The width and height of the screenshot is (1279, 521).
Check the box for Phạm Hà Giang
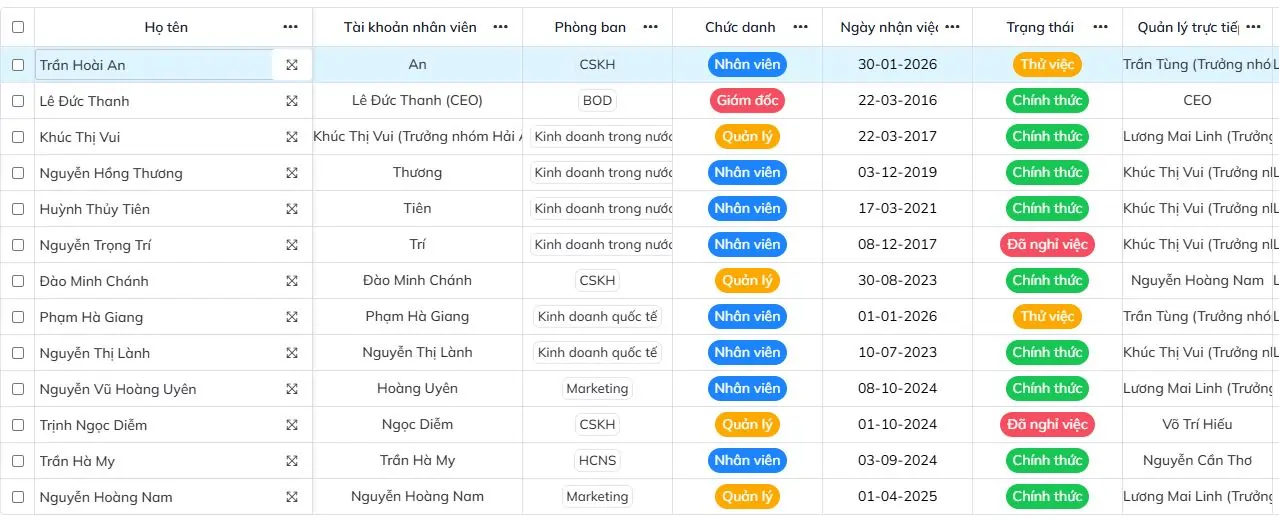point(18,317)
